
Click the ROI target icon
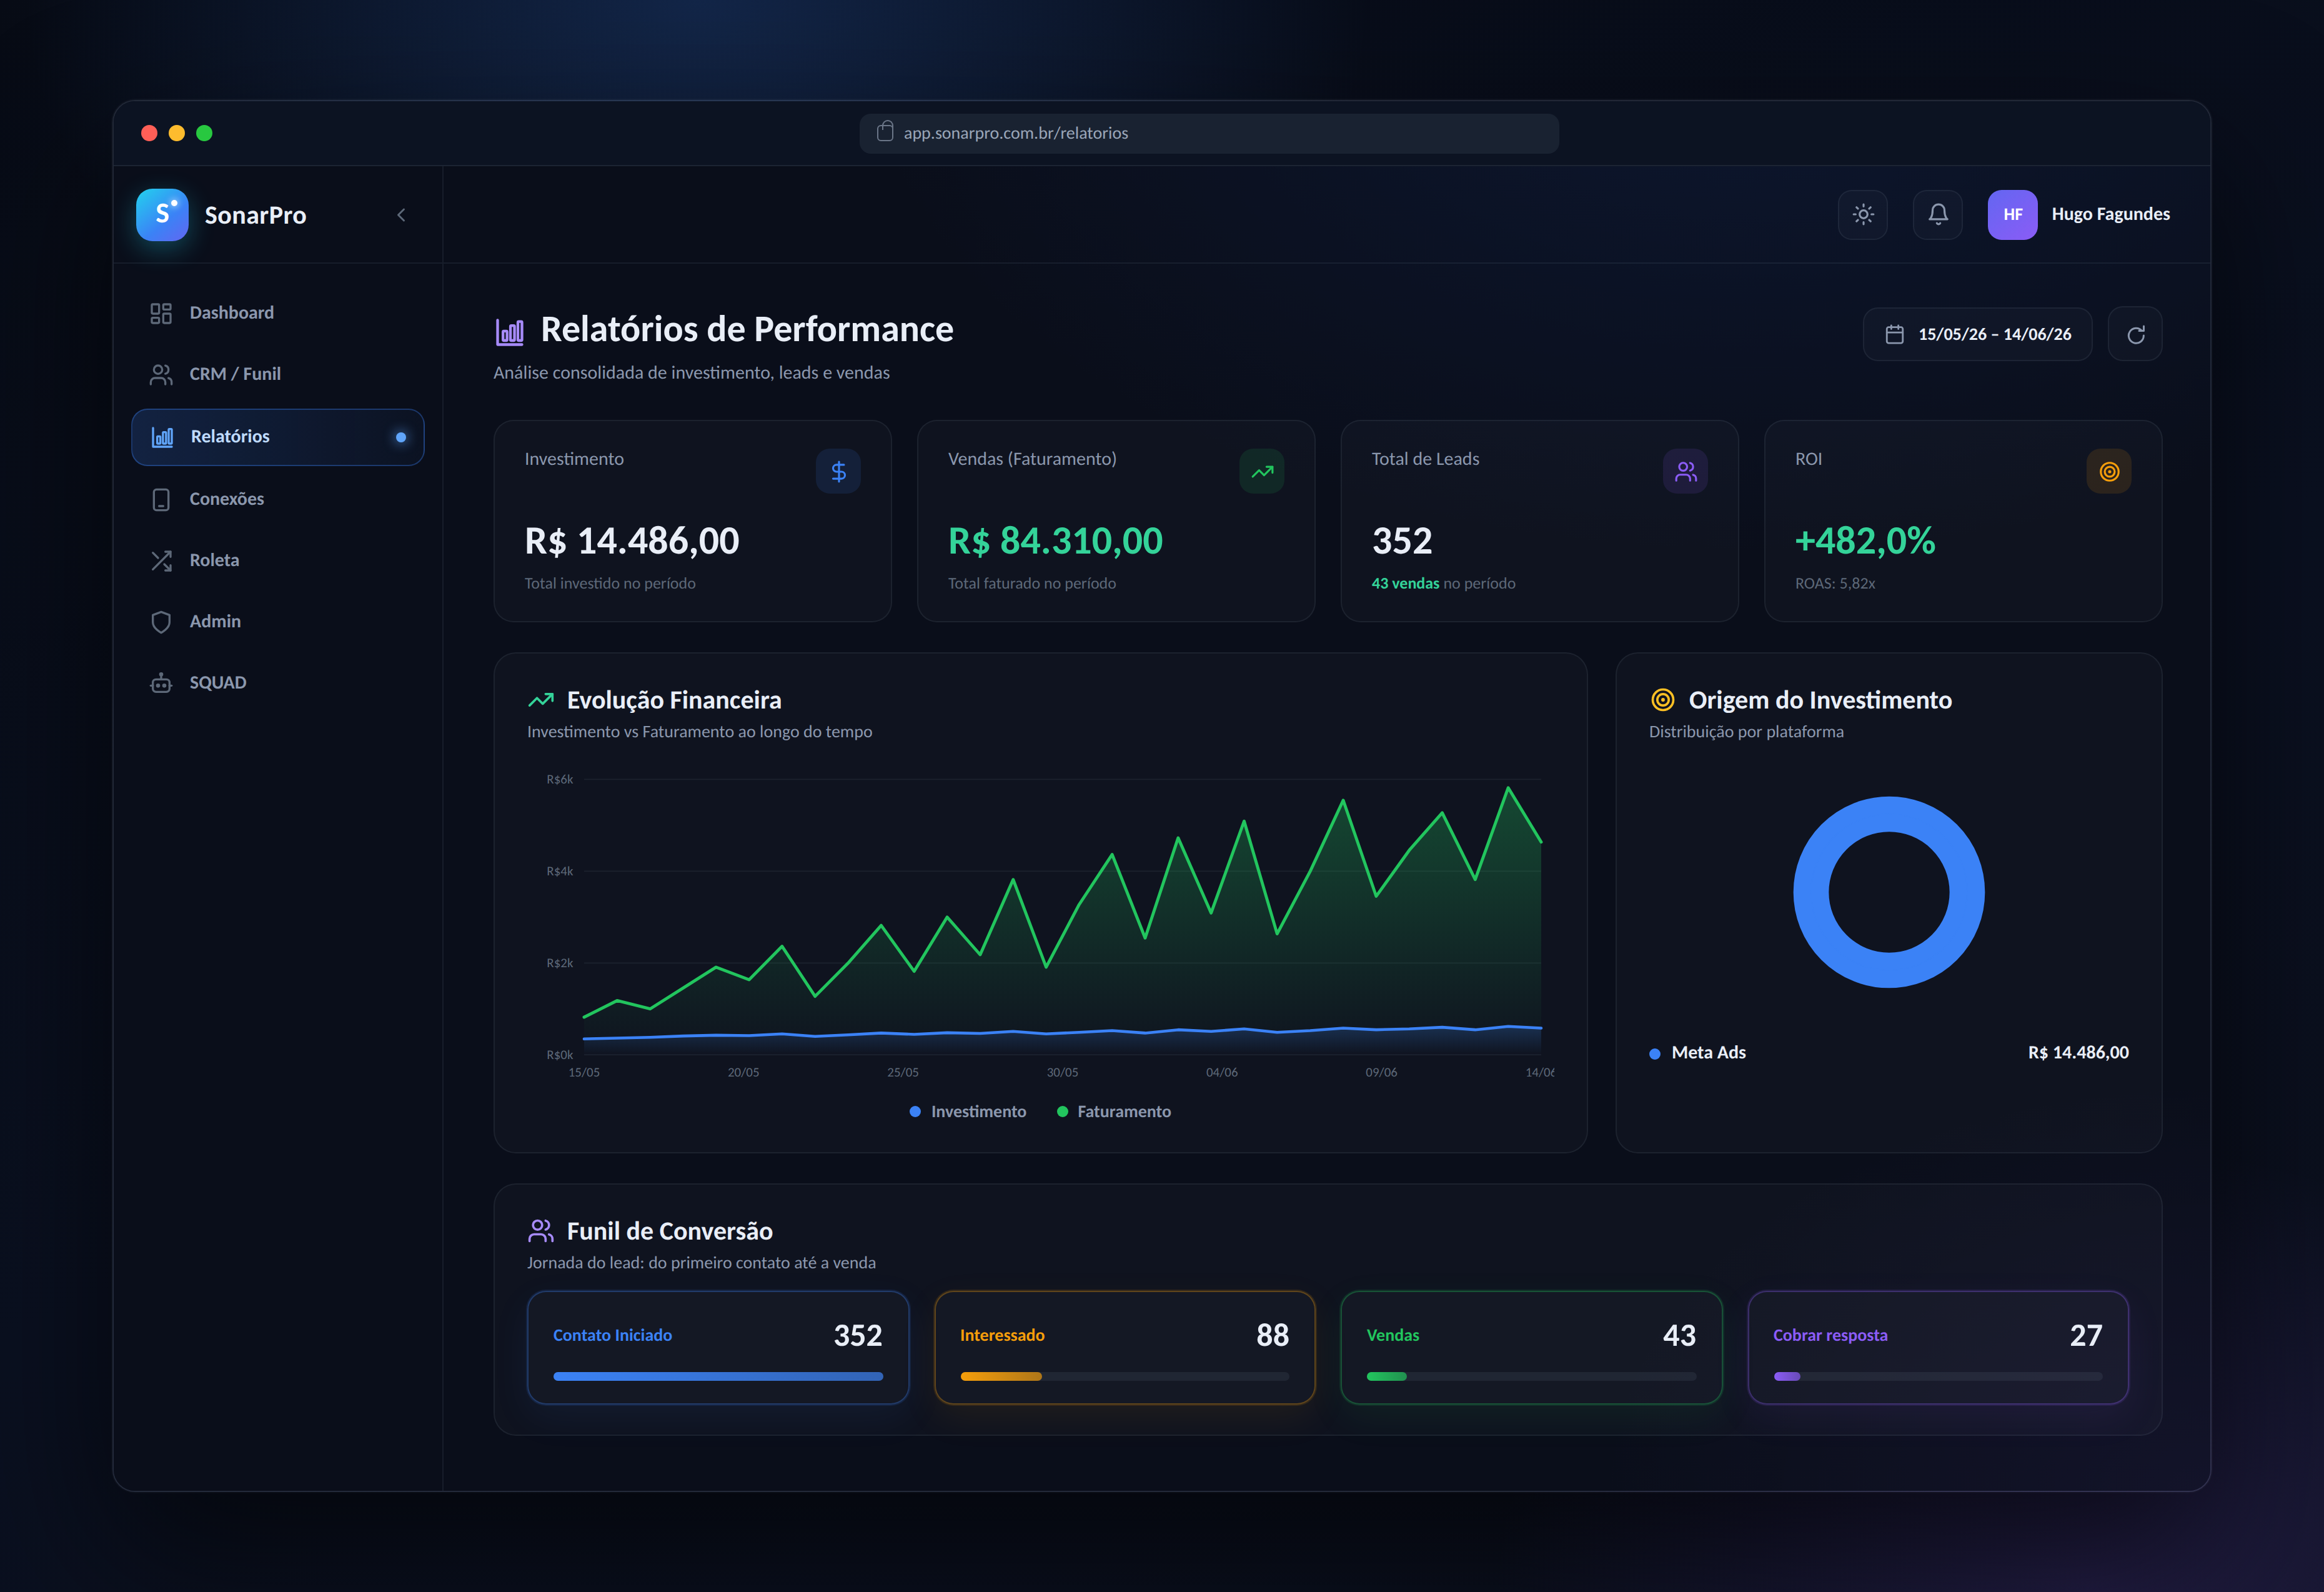2109,471
